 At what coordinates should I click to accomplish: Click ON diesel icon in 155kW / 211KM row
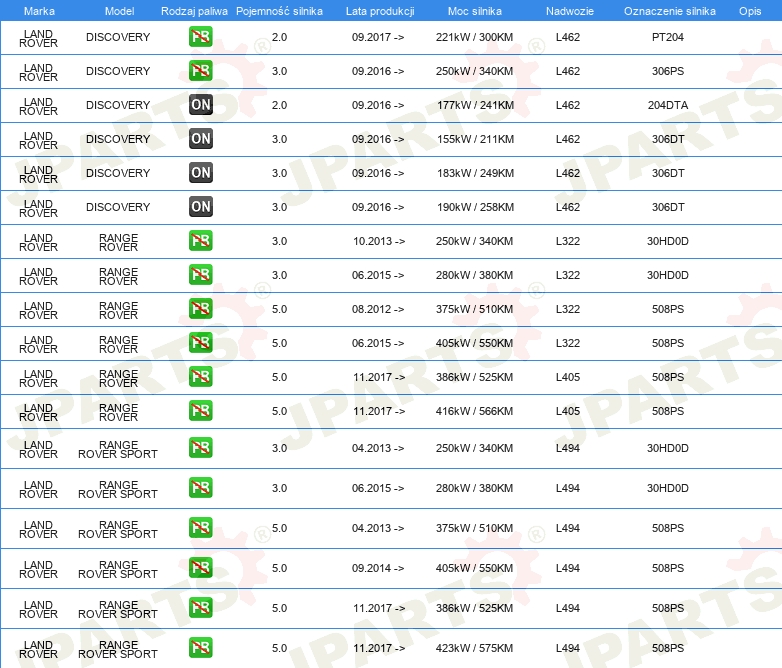pyautogui.click(x=200, y=139)
